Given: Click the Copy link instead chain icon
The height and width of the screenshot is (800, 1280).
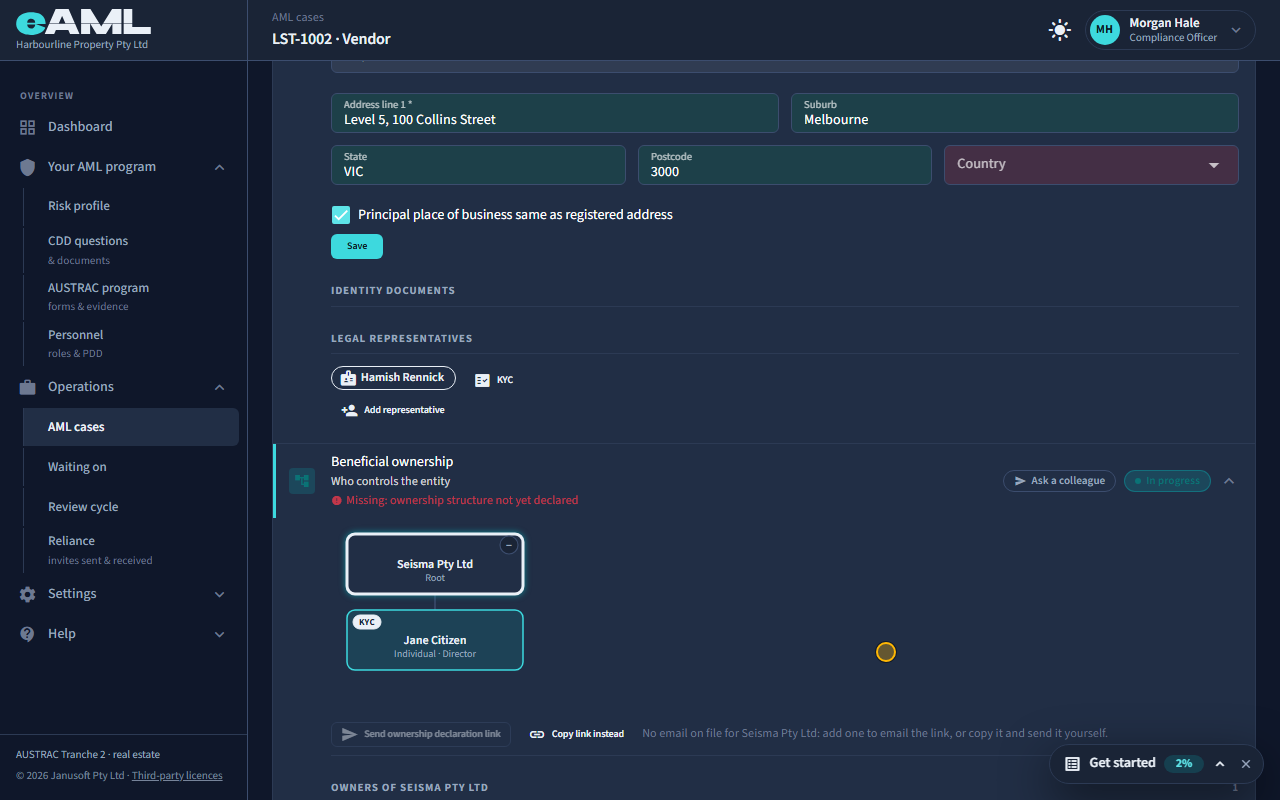Looking at the screenshot, I should 537,734.
